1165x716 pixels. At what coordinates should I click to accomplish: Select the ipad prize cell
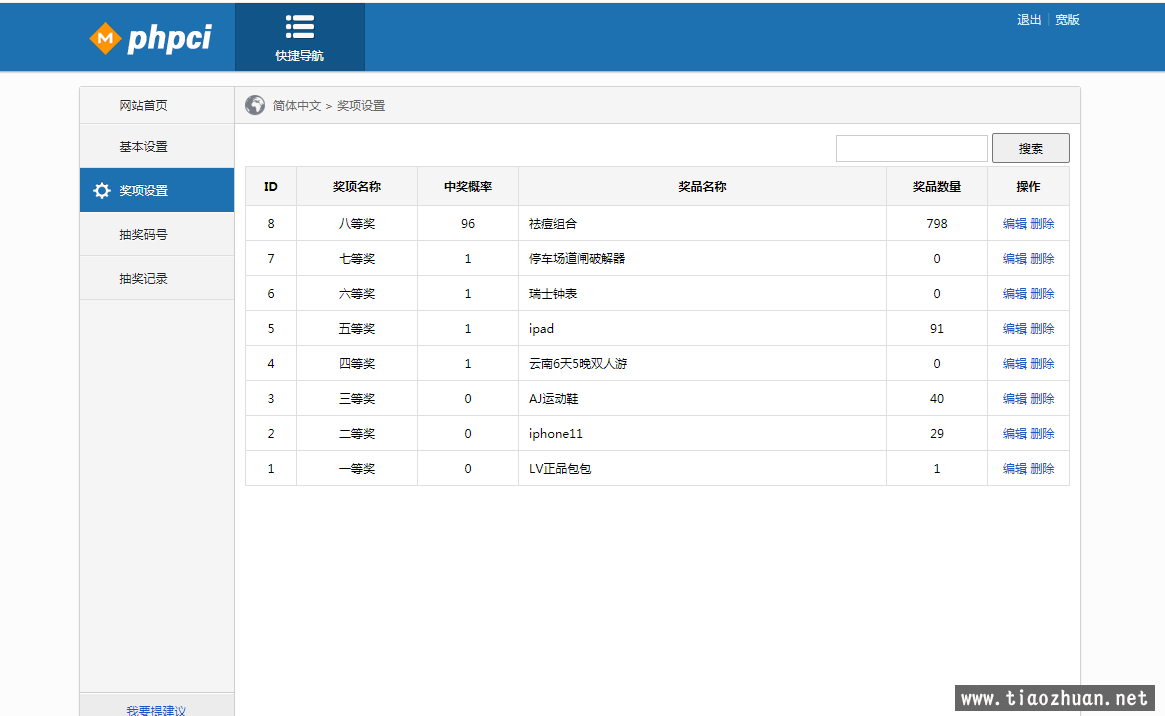pos(702,328)
